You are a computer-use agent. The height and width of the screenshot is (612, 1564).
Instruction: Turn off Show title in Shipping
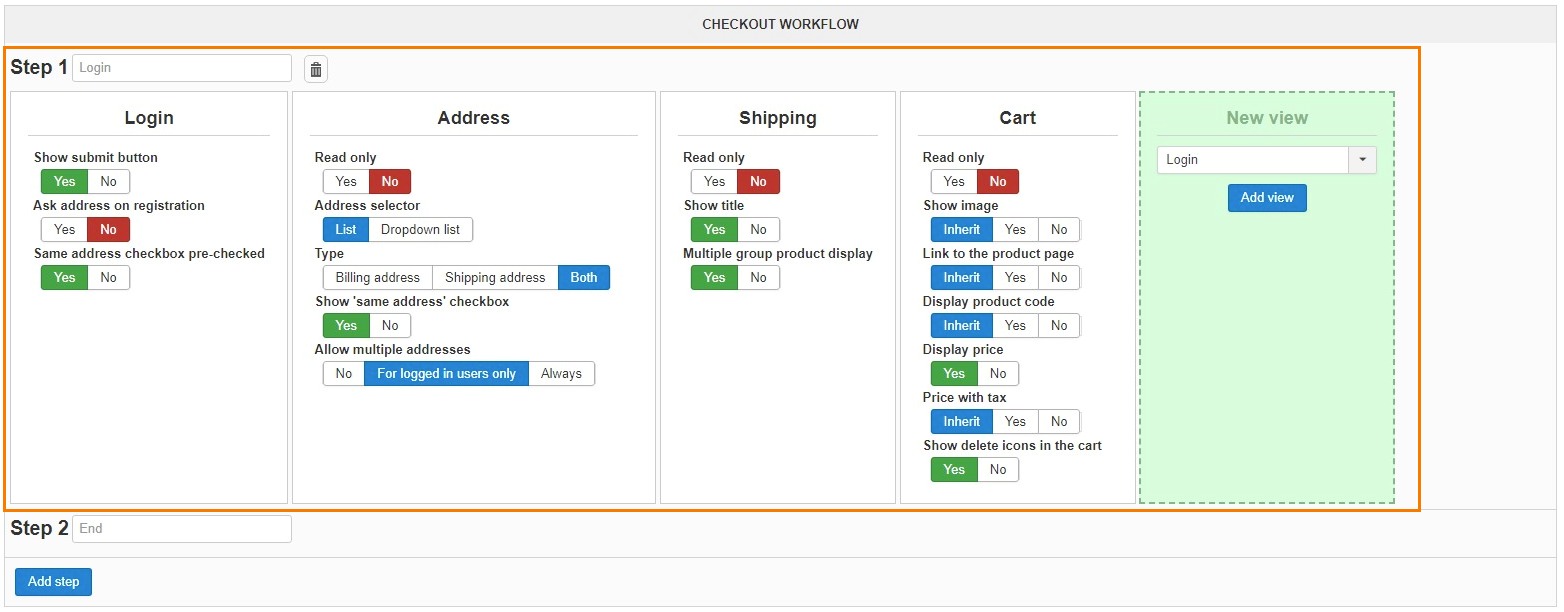pyautogui.click(x=758, y=230)
